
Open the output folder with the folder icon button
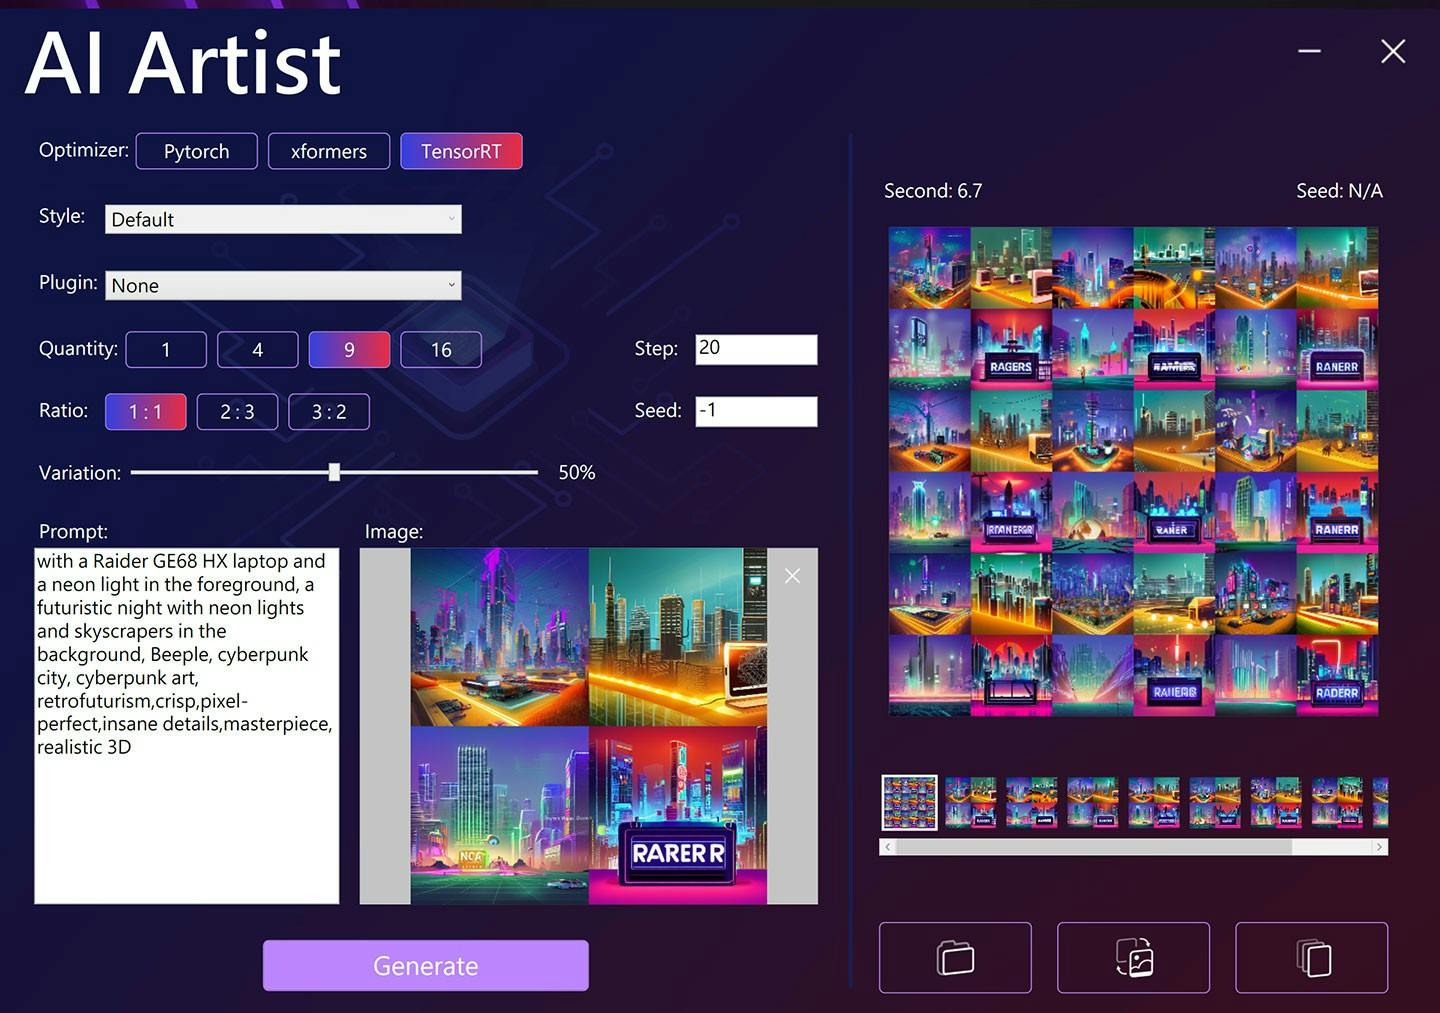coord(955,957)
